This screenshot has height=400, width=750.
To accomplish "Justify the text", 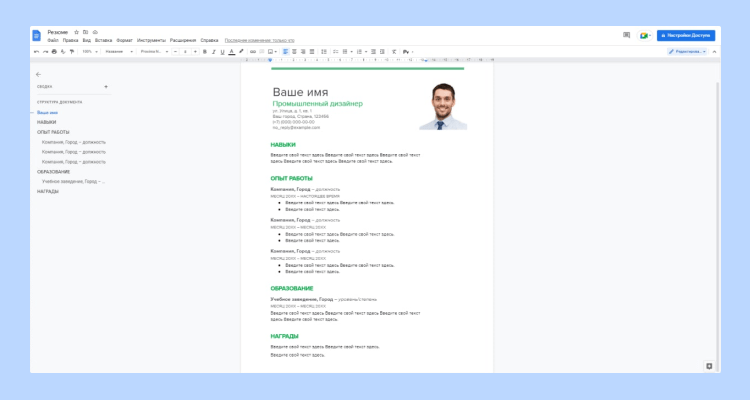I will (312, 52).
